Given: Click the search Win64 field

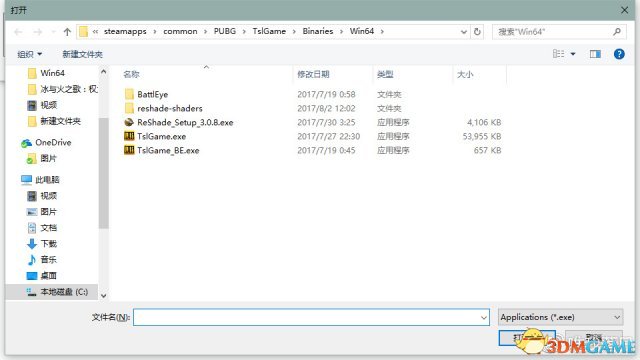Looking at the screenshot, I should point(559,32).
